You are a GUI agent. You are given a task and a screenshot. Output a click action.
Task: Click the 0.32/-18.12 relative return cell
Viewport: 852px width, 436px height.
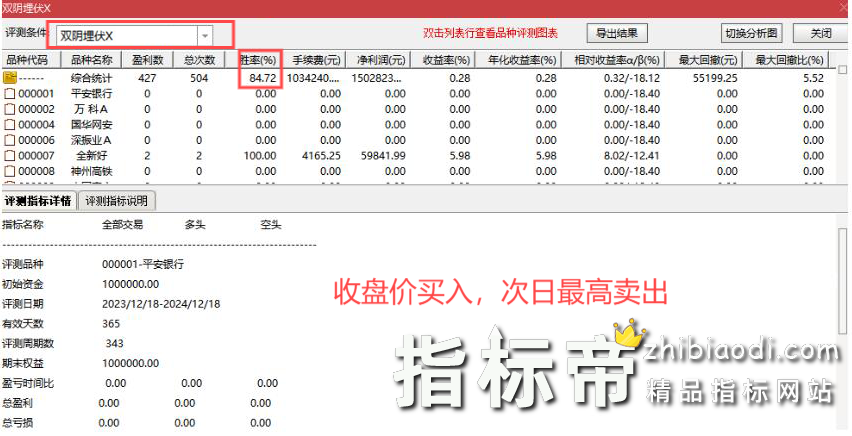click(632, 78)
